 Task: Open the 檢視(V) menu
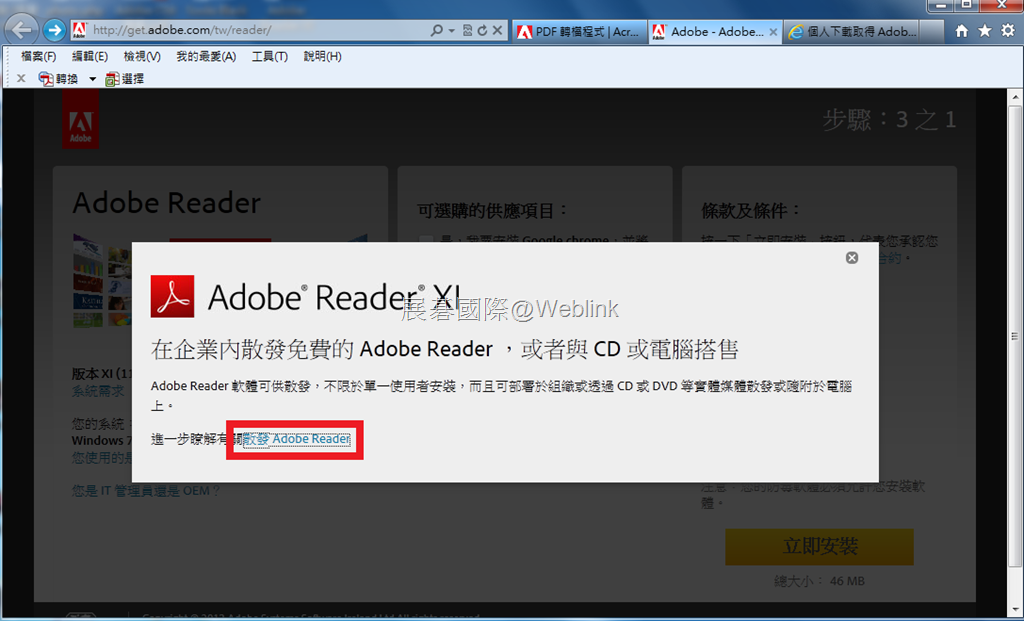pyautogui.click(x=142, y=57)
